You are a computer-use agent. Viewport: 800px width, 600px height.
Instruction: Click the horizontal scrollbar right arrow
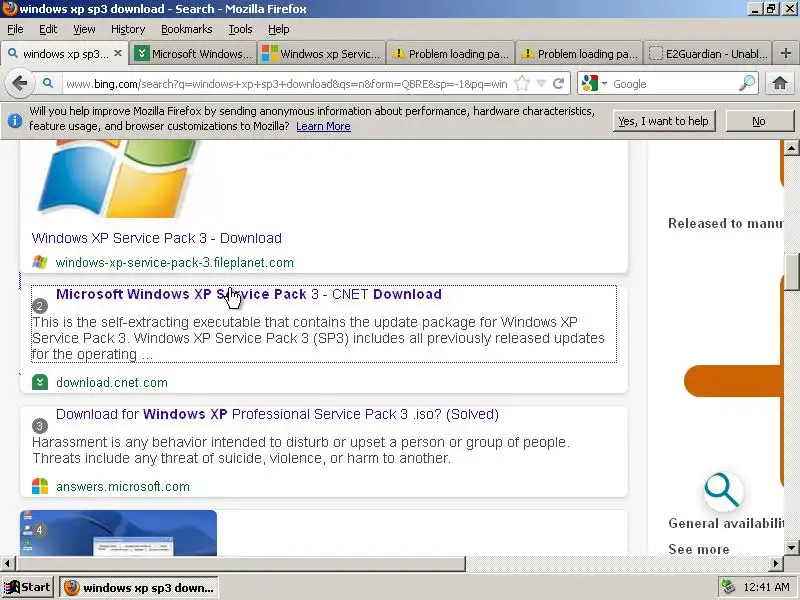(x=776, y=564)
